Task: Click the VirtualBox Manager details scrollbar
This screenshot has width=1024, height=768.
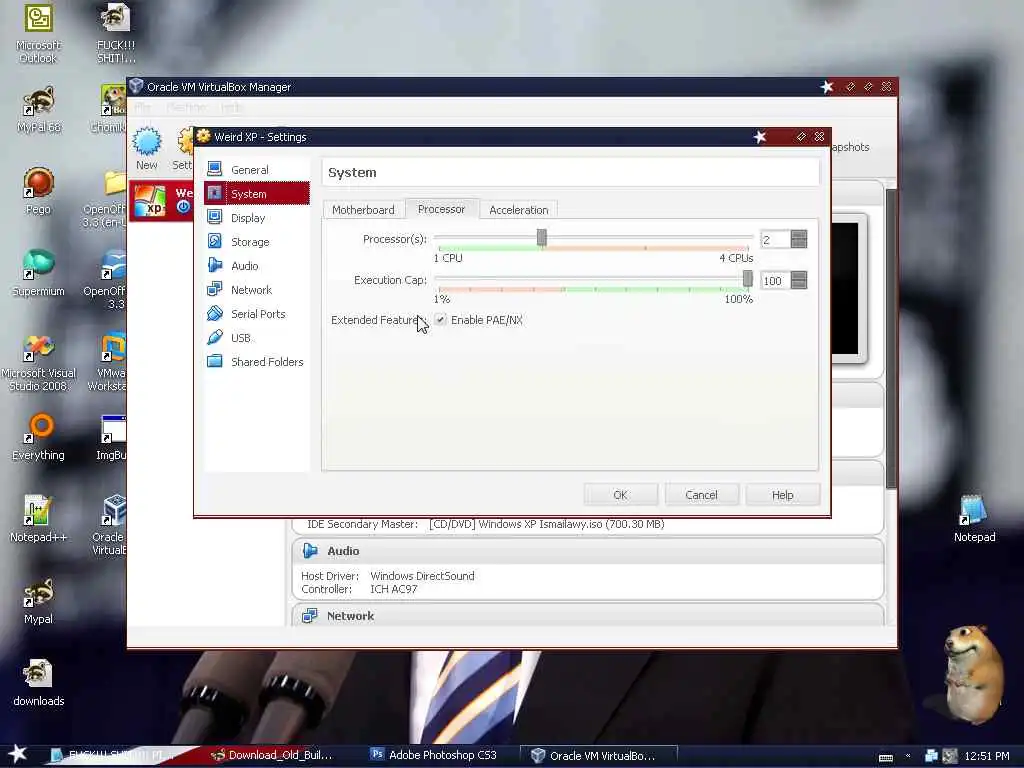Action: click(891, 338)
